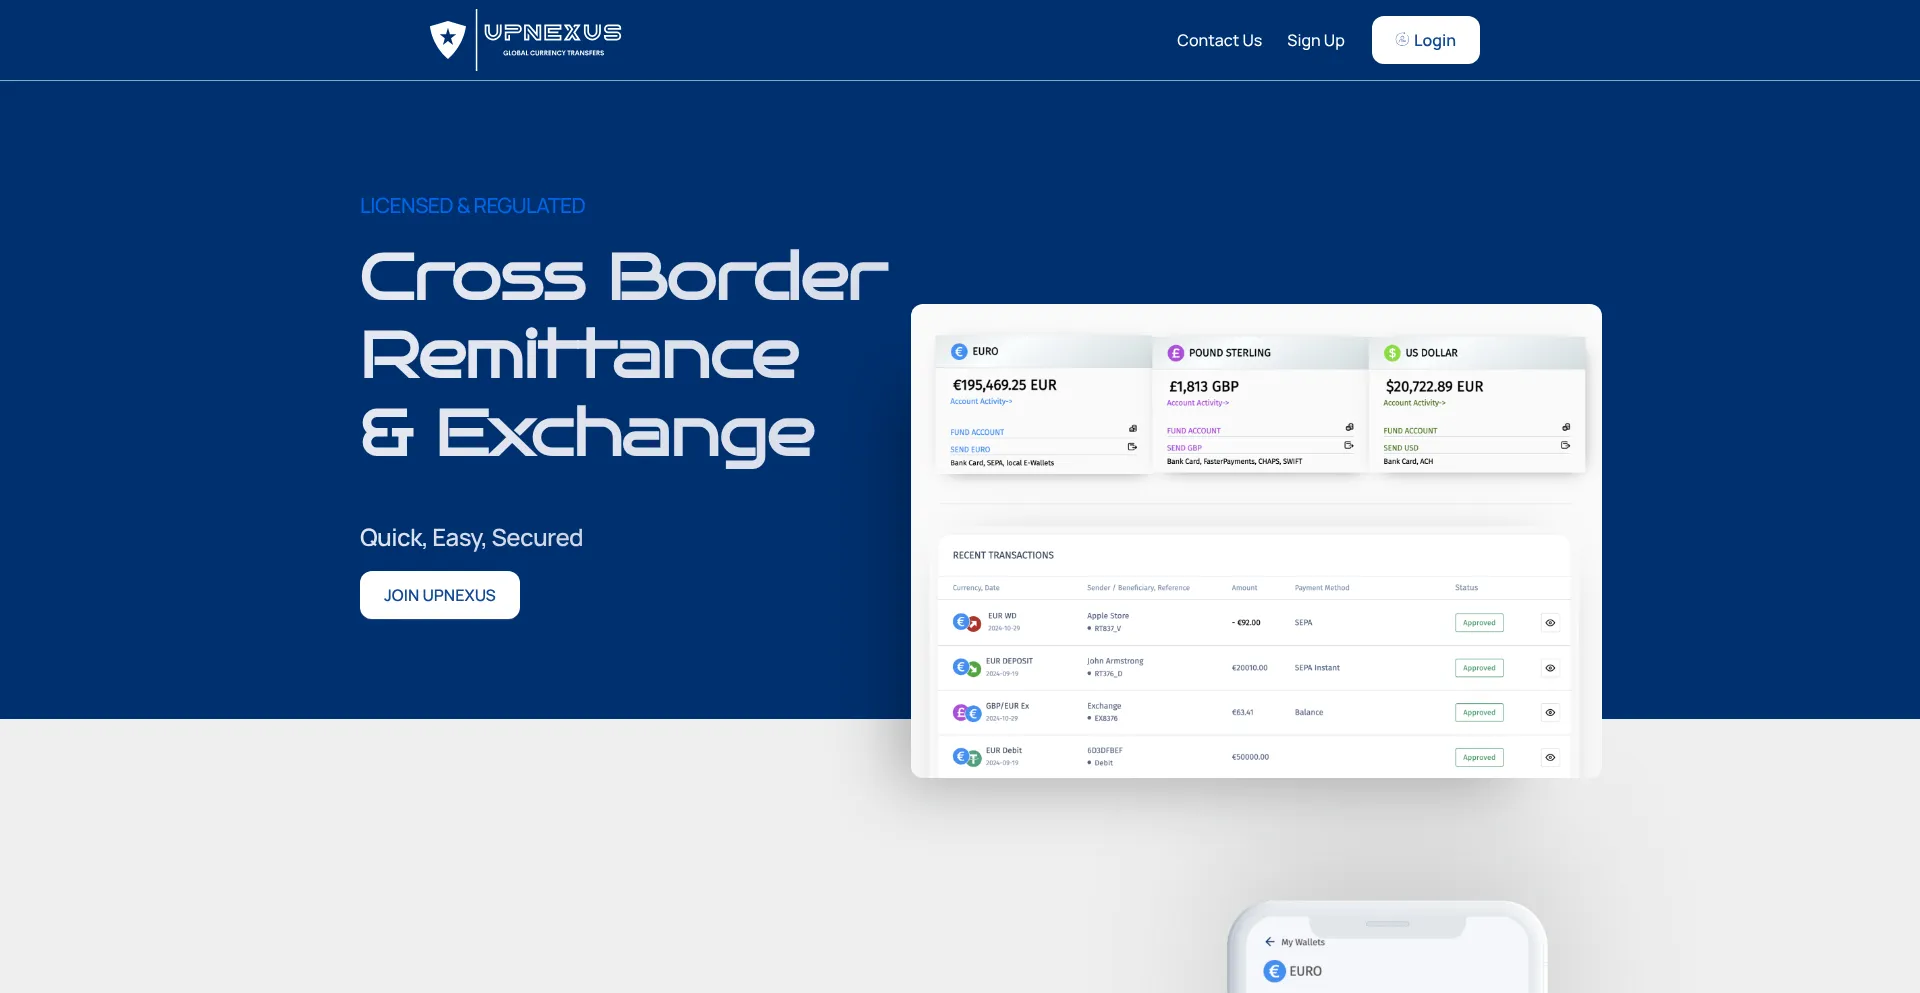Viewport: 1920px width, 993px height.
Task: Show details of the Apple Store transaction
Action: click(x=1551, y=622)
